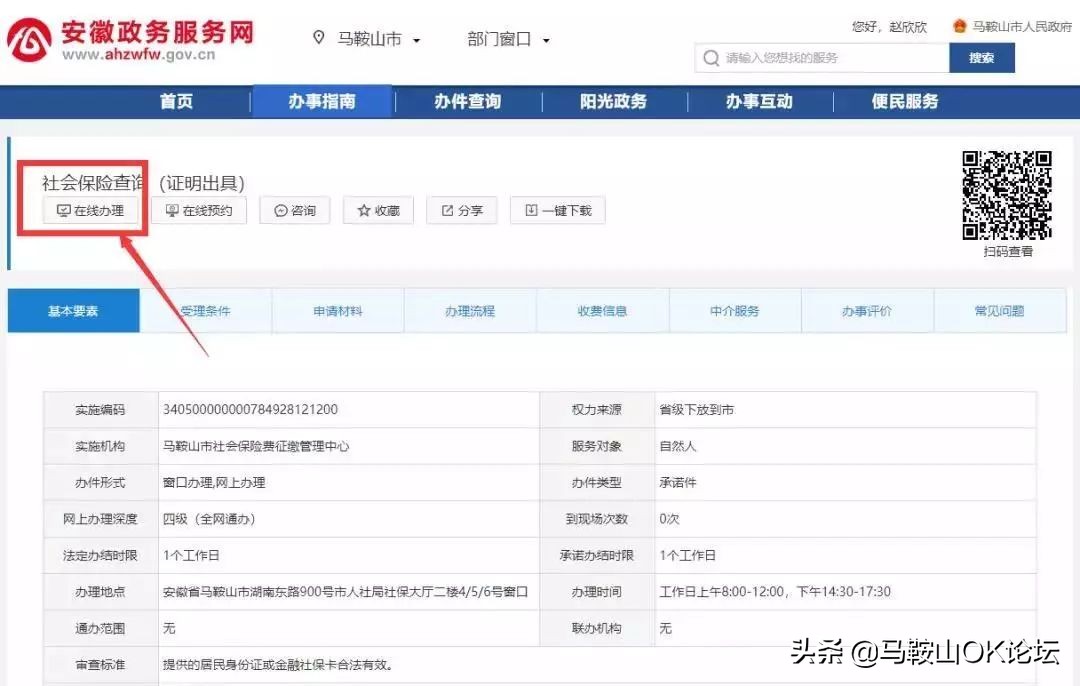Select 办件查询 in the navigation bar
The image size is (1080, 686).
click(x=467, y=101)
